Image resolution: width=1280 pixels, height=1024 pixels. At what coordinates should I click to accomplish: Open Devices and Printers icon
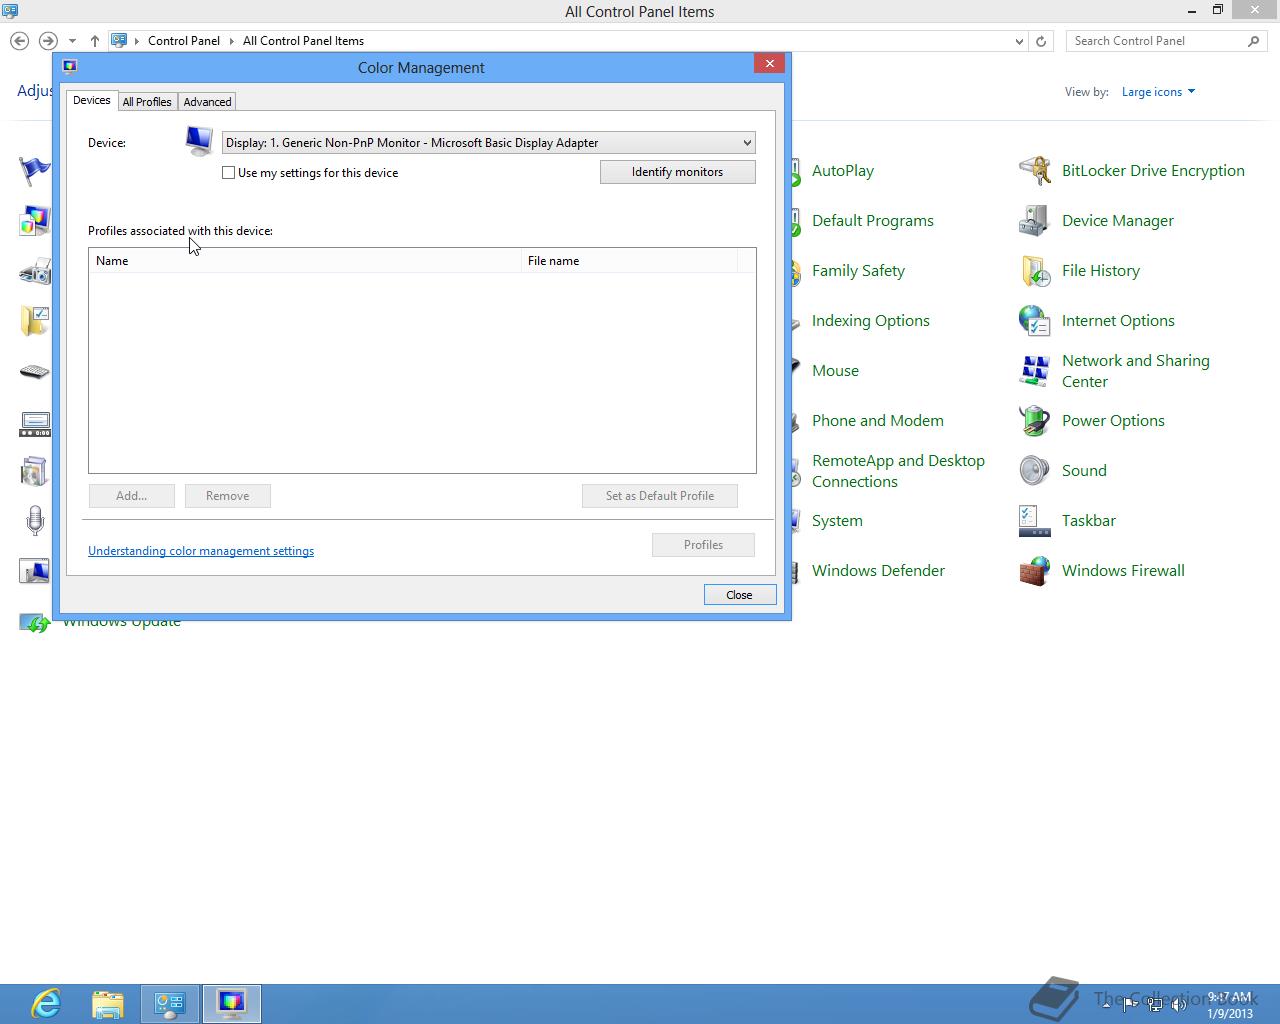point(34,271)
